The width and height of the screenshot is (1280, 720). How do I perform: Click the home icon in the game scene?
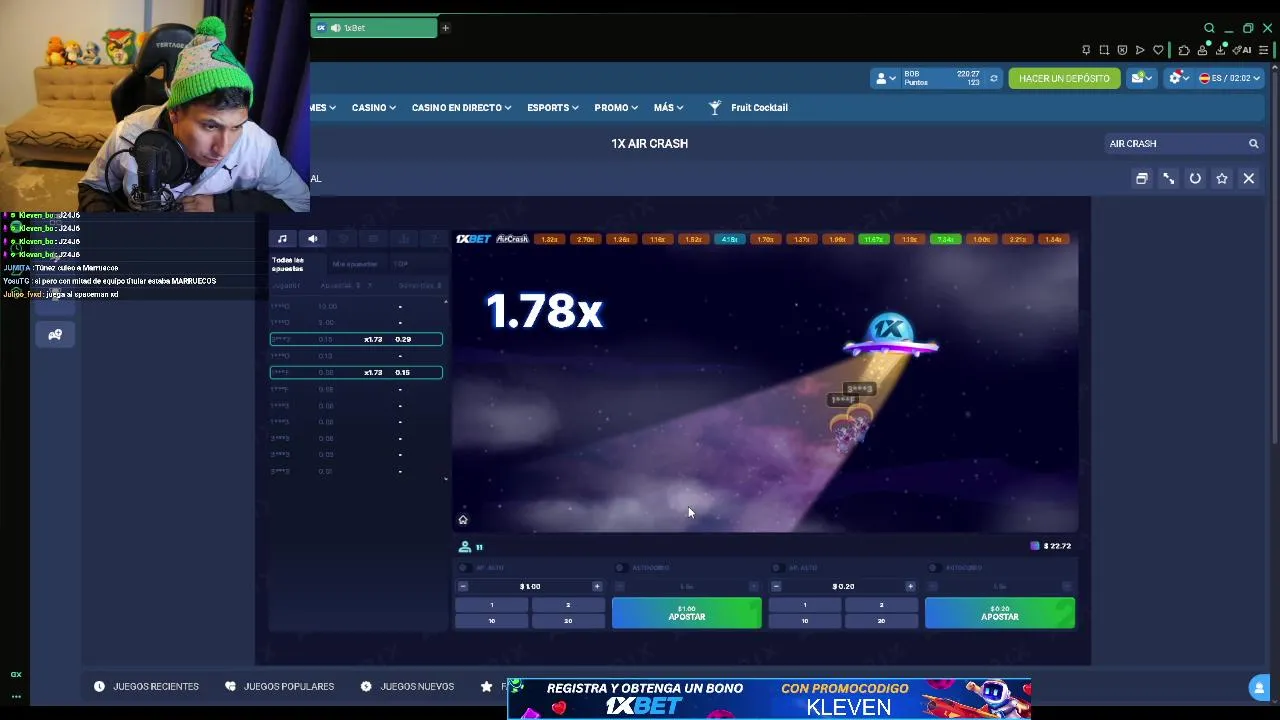tap(463, 520)
